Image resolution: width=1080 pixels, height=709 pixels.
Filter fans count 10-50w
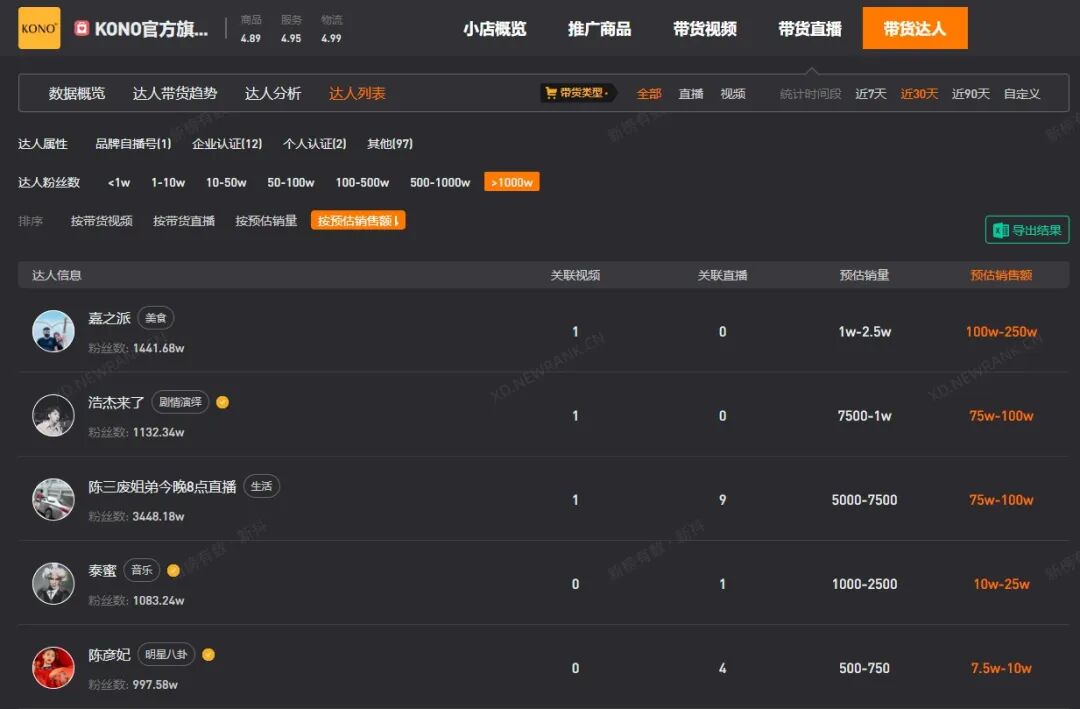226,182
